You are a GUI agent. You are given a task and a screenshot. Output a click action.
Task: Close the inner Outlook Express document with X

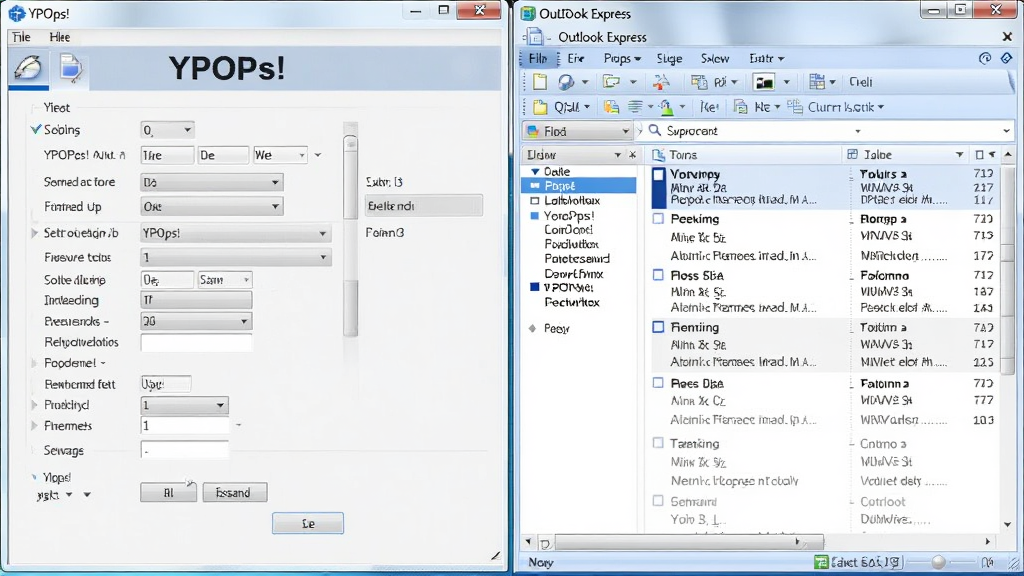[1007, 37]
